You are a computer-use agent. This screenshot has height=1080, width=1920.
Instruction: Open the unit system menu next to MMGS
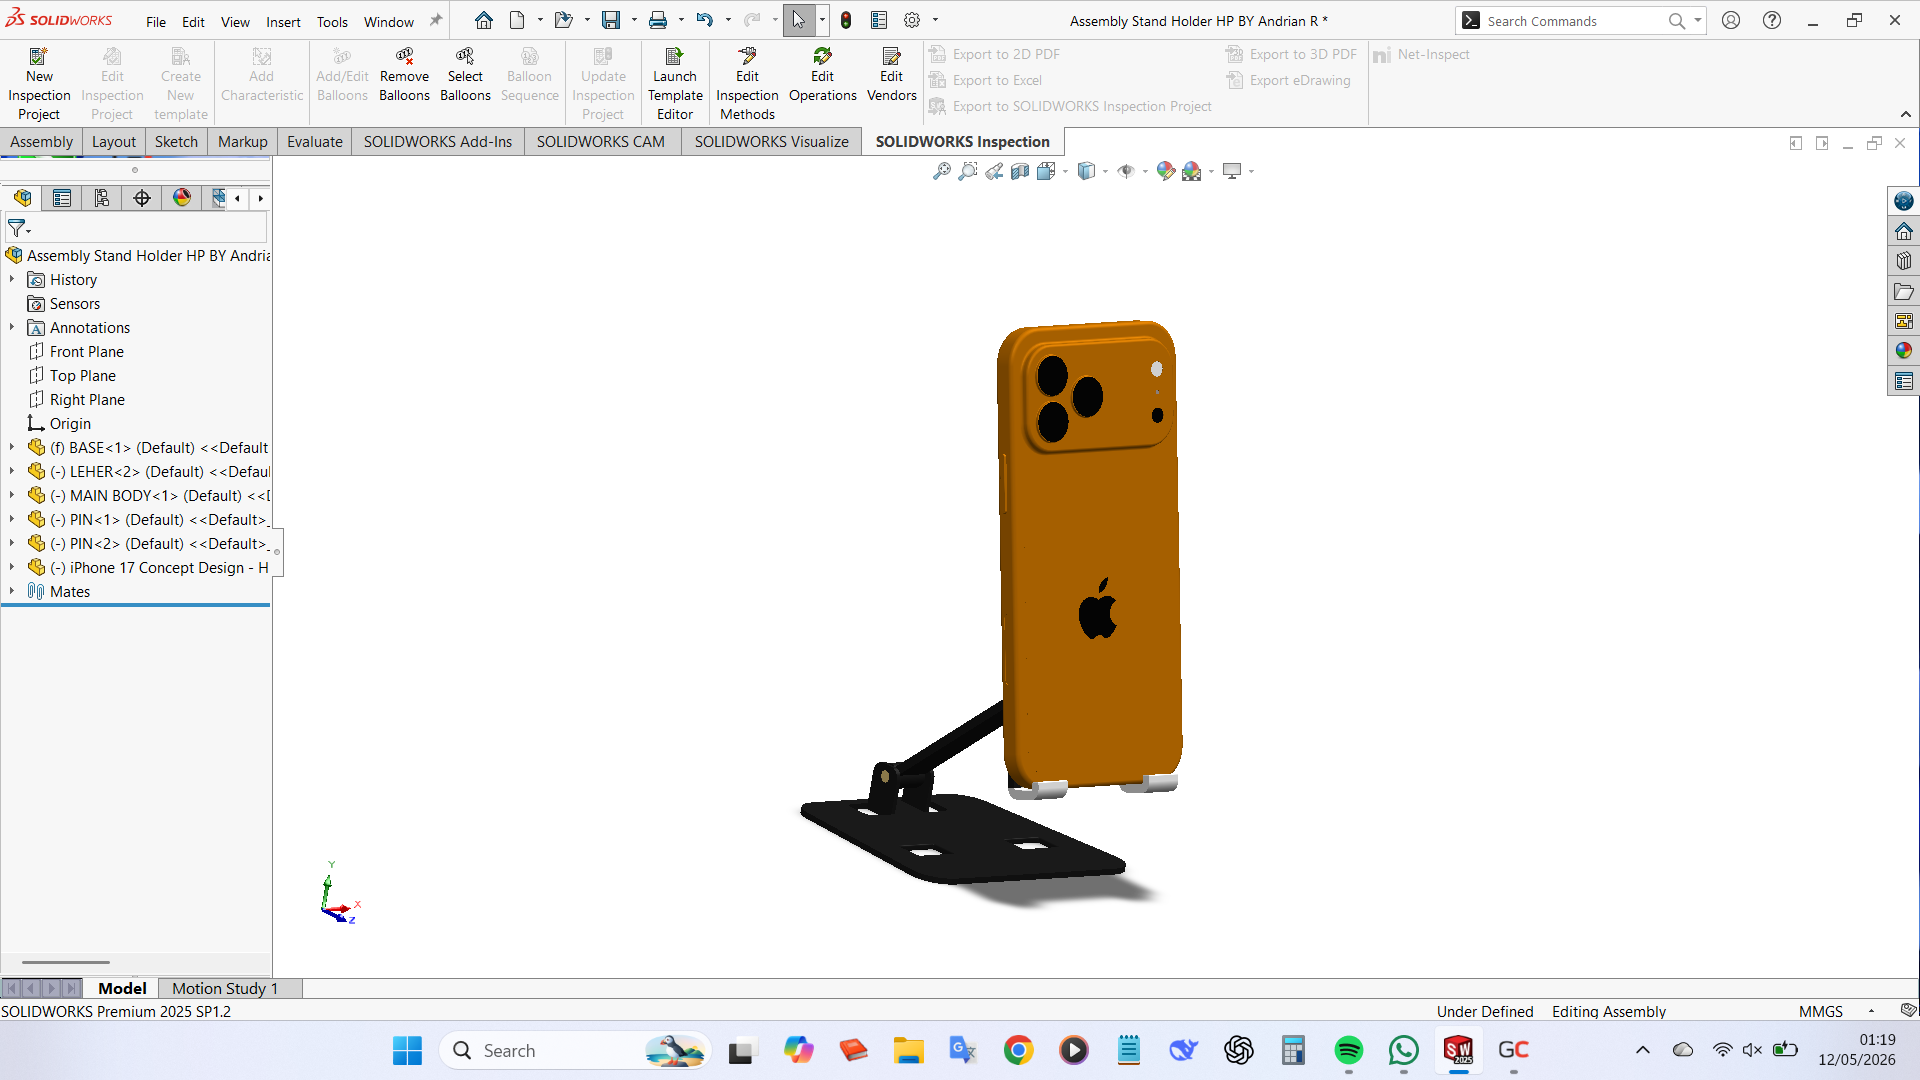(1871, 1012)
